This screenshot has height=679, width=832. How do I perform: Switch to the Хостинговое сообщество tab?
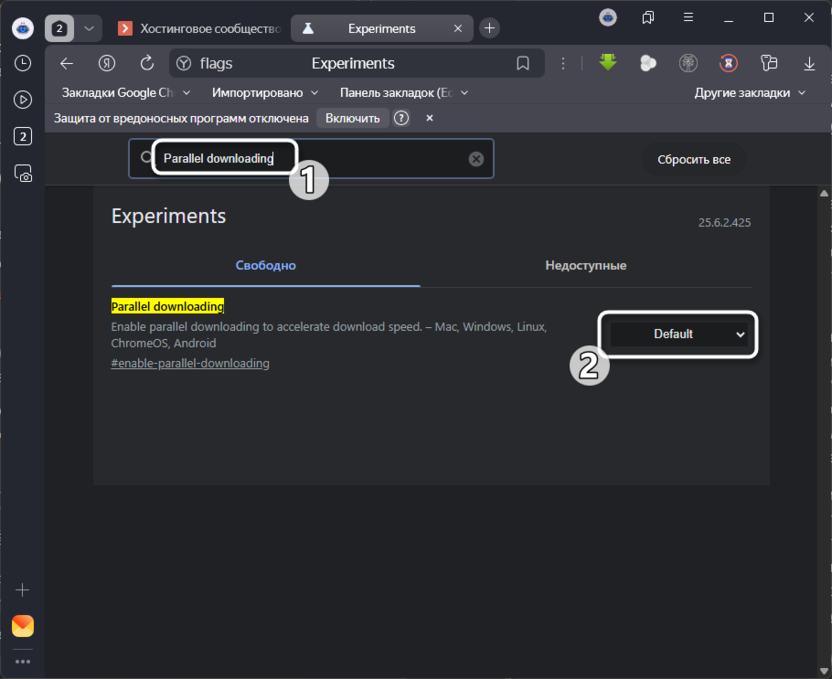[x=200, y=28]
